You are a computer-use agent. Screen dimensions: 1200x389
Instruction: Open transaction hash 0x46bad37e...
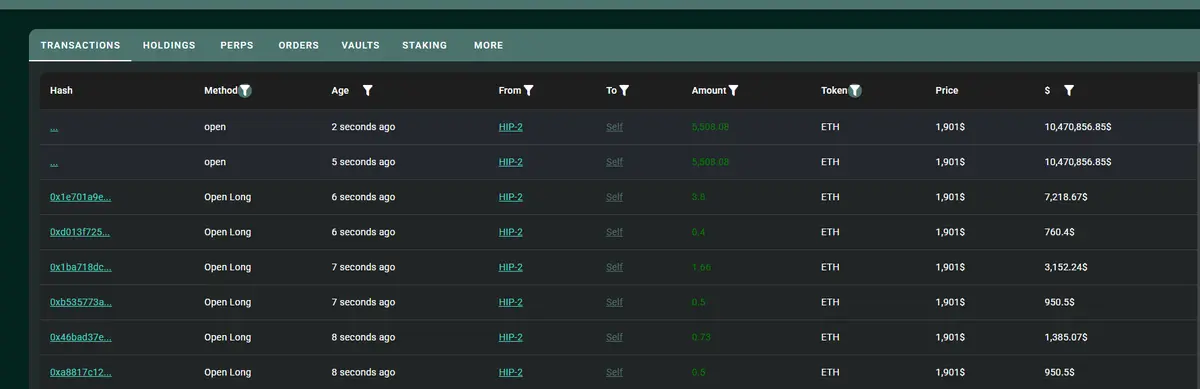coord(81,337)
